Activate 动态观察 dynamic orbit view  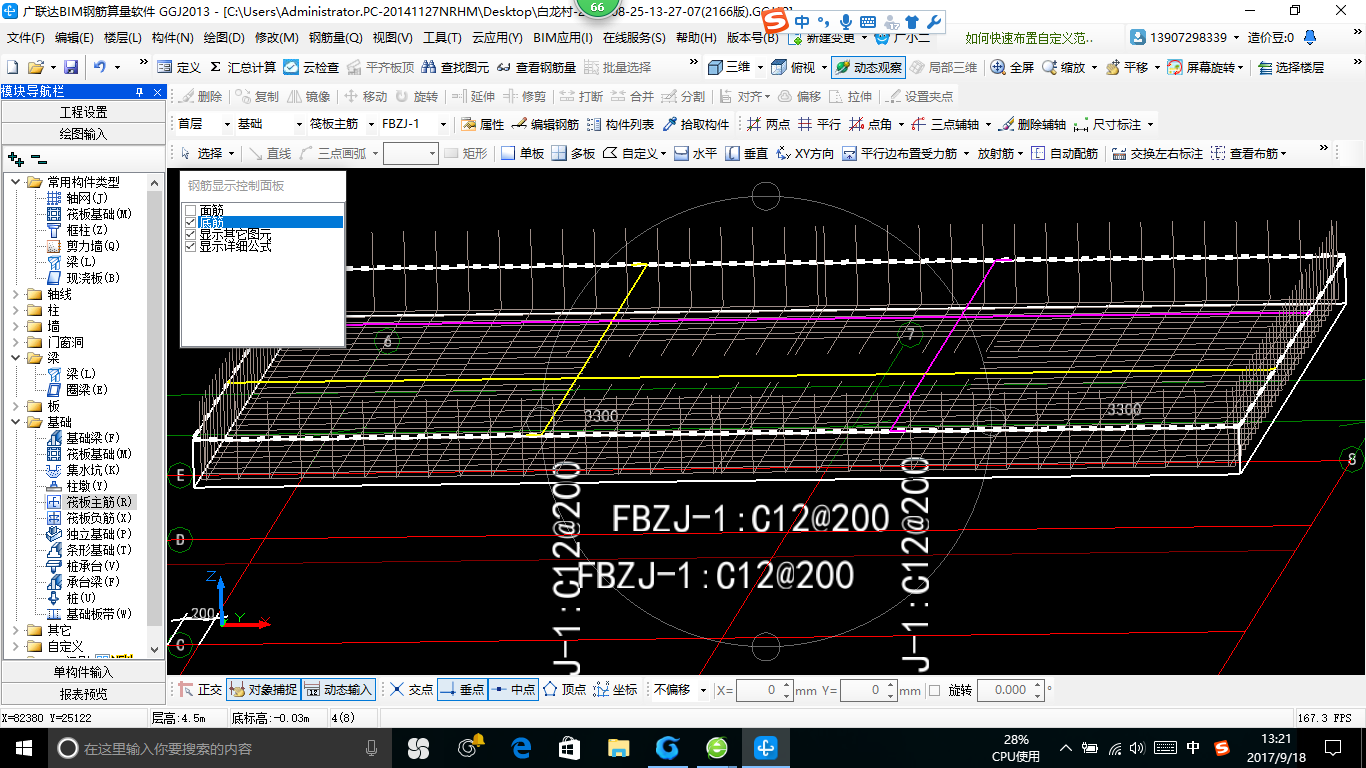(868, 67)
